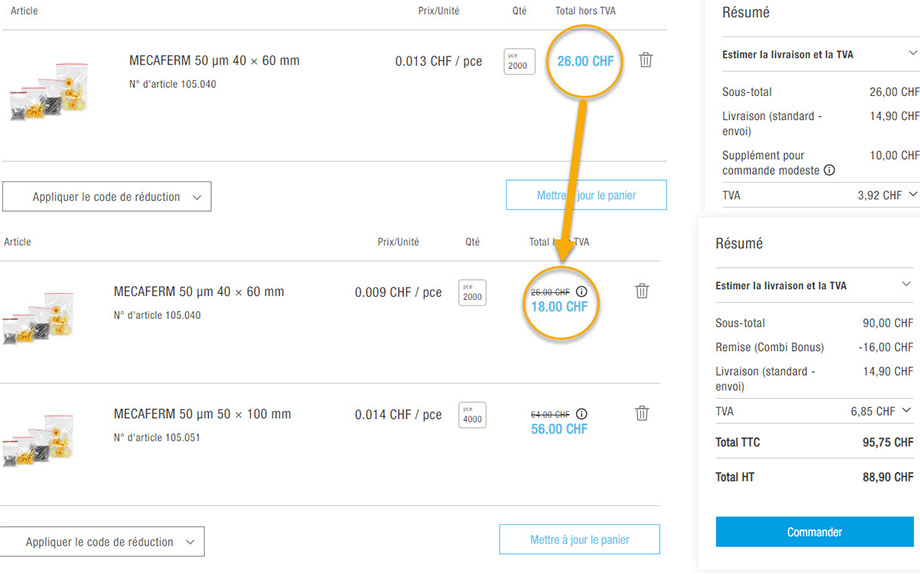Expand the TVA 3,92 CHF details chevron
The image size is (920, 574).
coord(912,195)
